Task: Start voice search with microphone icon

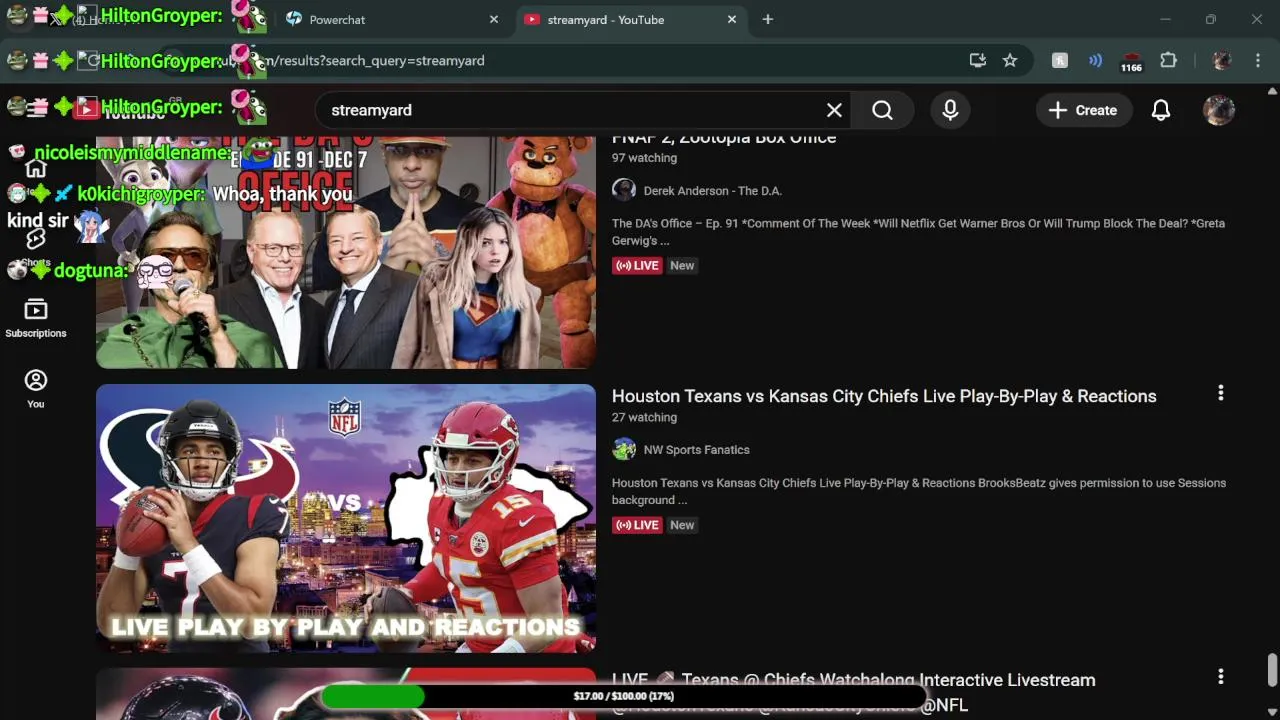Action: [950, 110]
